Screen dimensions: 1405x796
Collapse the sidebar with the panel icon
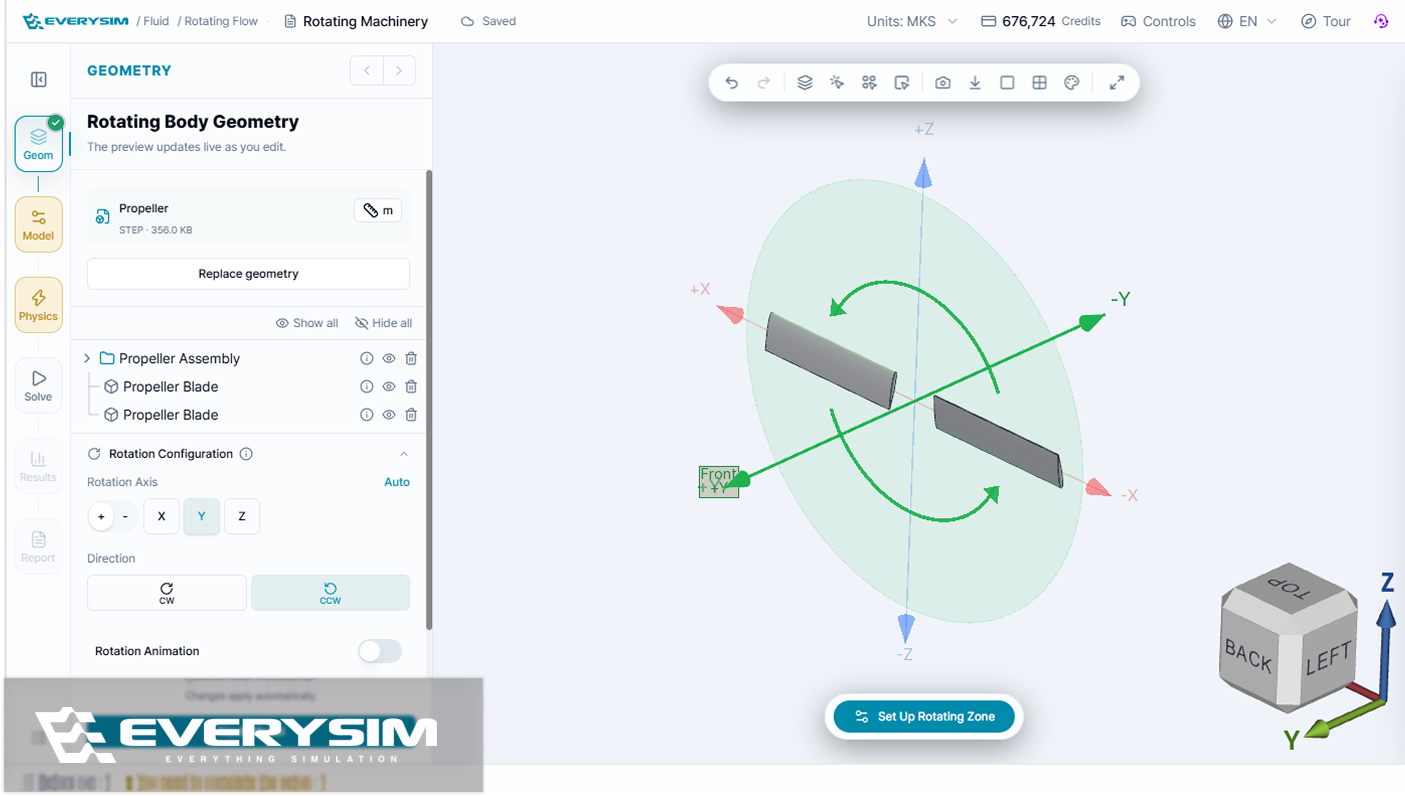coord(39,80)
